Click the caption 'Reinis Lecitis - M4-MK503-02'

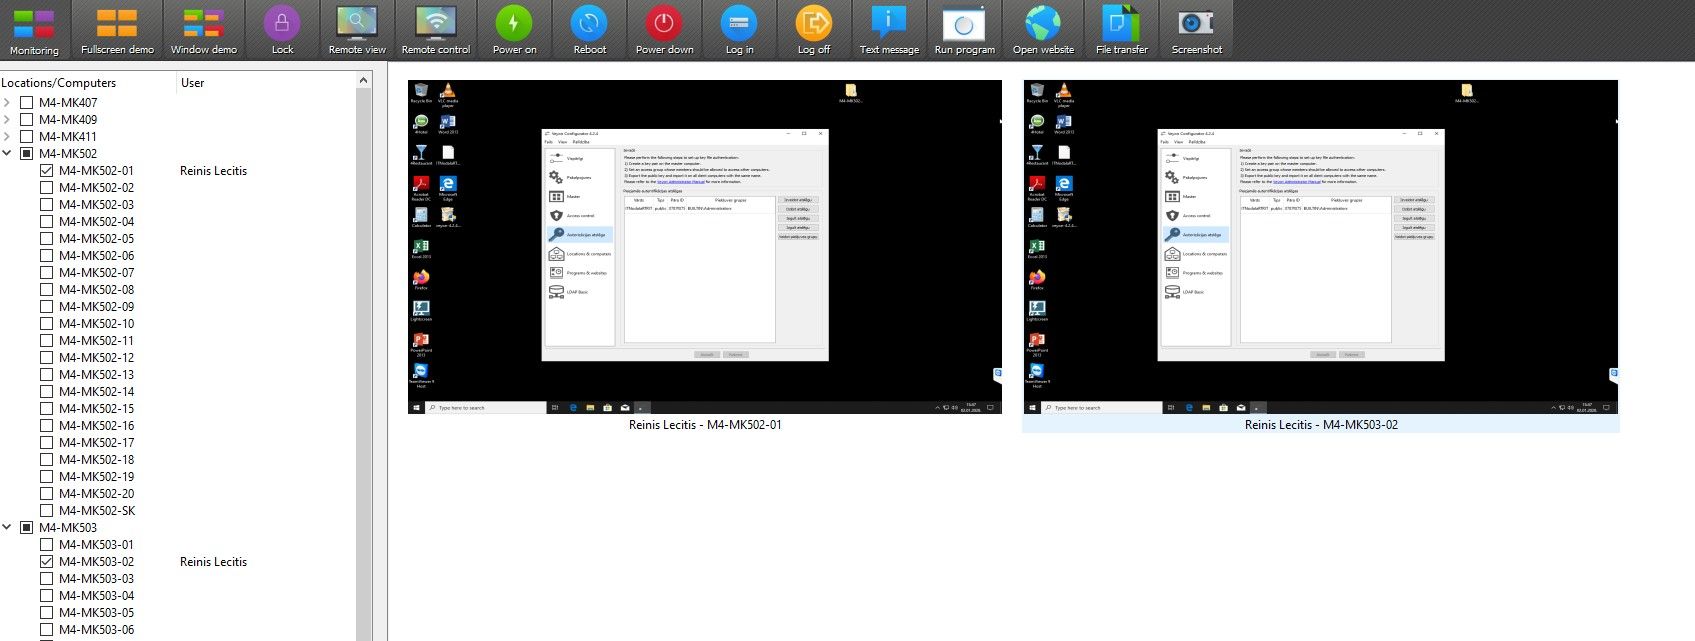click(1321, 424)
